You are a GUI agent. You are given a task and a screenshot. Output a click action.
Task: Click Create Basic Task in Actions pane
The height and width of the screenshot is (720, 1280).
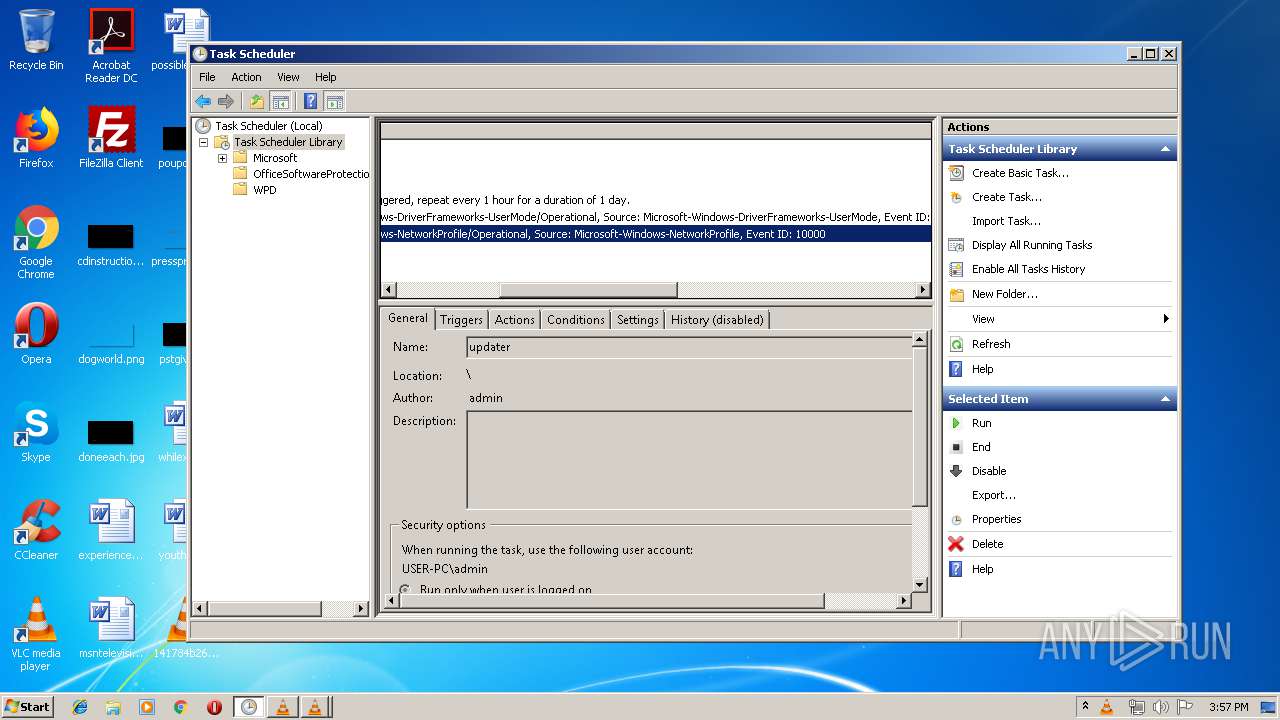(1020, 173)
